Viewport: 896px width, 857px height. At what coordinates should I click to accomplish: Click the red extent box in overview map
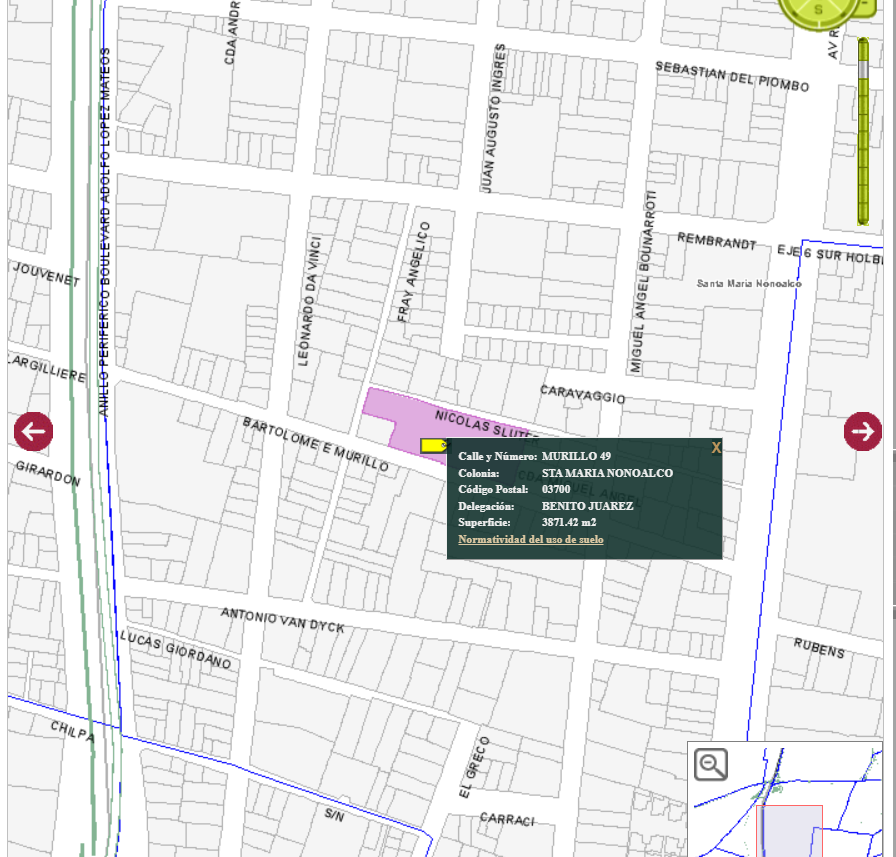point(789,831)
